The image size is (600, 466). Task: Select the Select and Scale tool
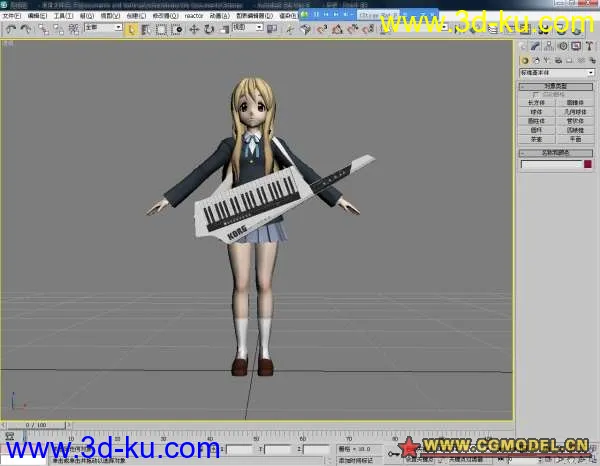(224, 29)
